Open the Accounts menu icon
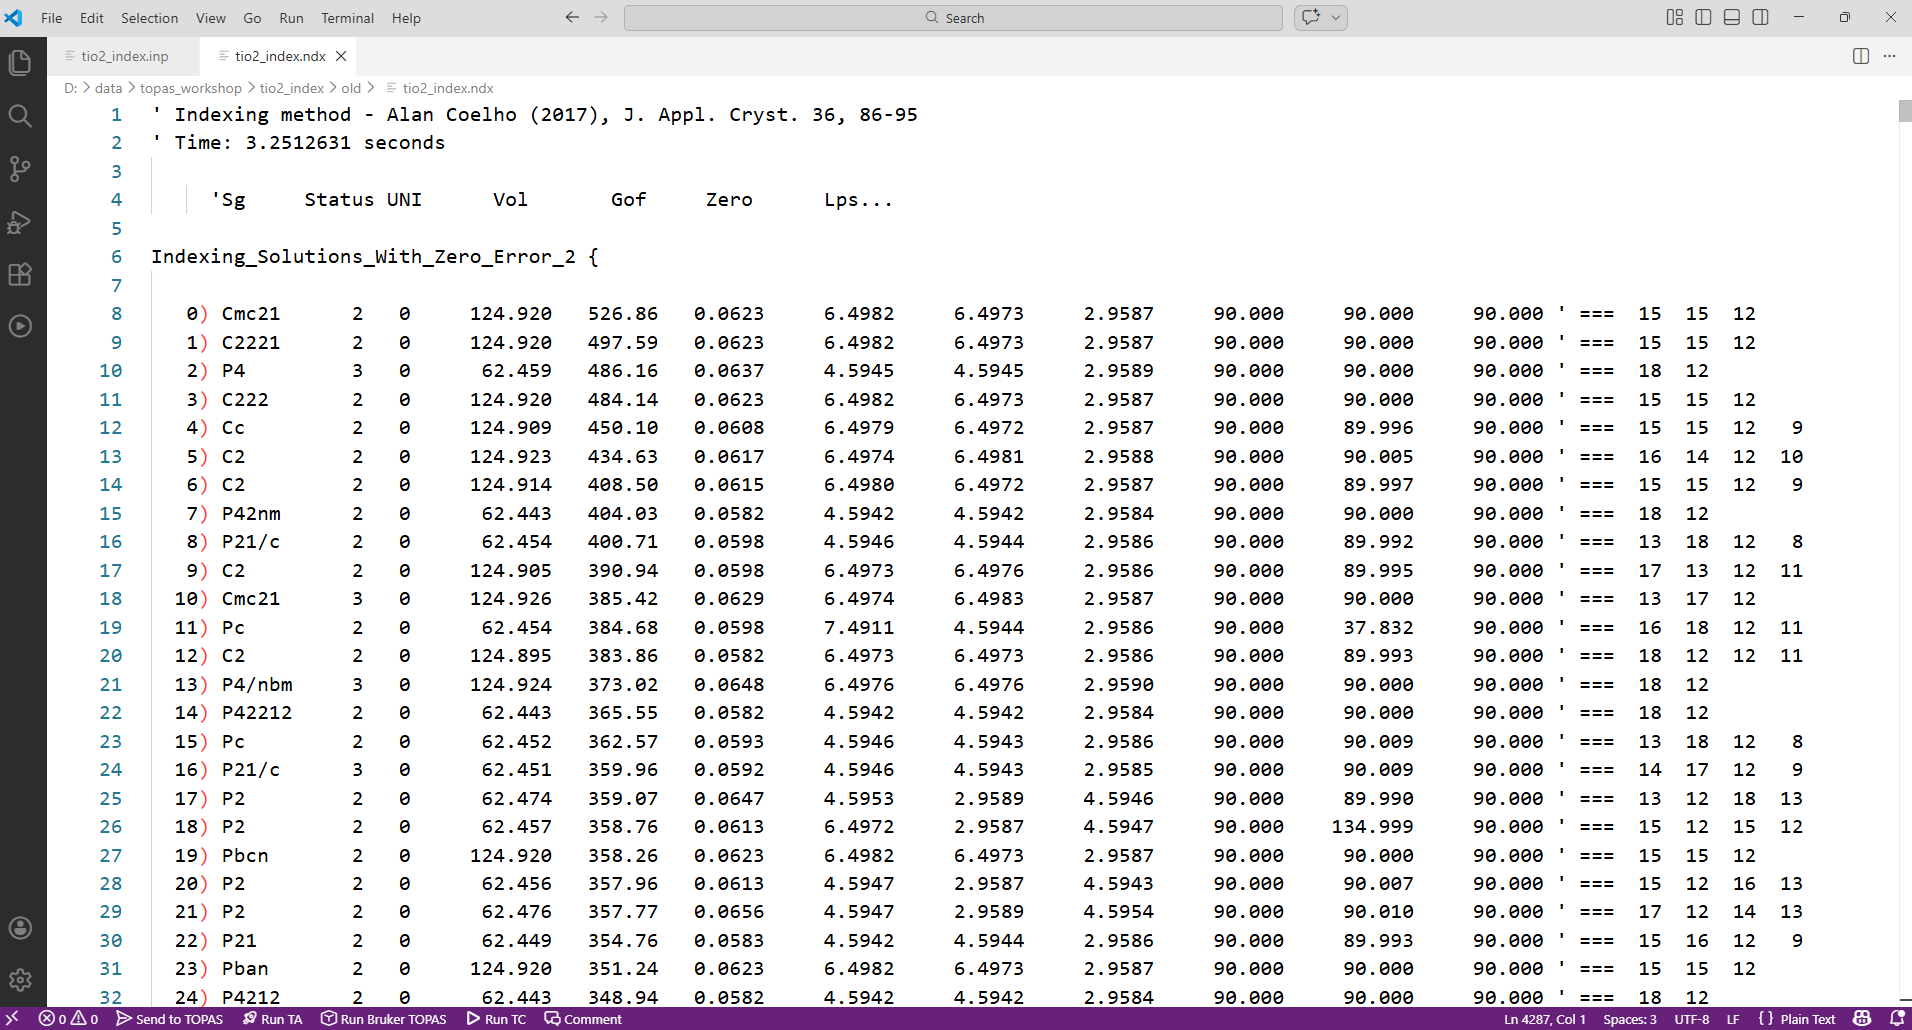This screenshot has width=1912, height=1030. (20, 928)
